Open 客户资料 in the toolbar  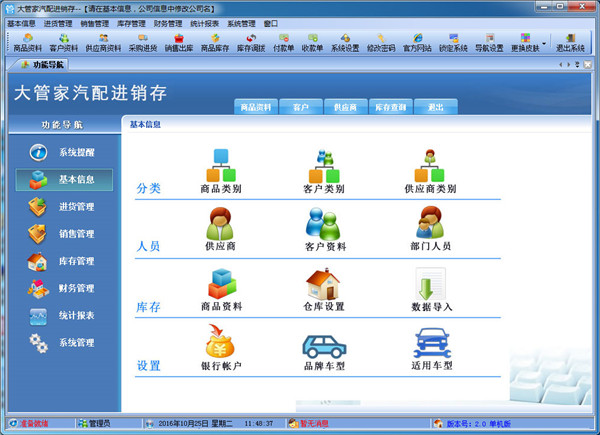tap(64, 42)
